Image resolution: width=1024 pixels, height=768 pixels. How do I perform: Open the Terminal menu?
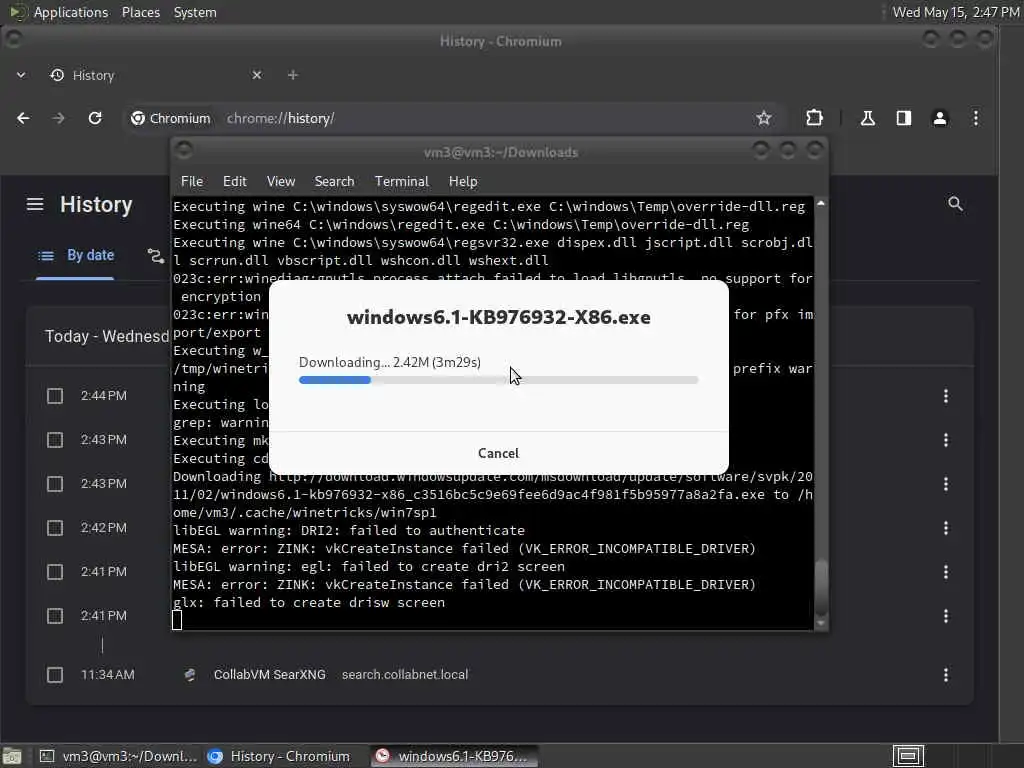(402, 182)
